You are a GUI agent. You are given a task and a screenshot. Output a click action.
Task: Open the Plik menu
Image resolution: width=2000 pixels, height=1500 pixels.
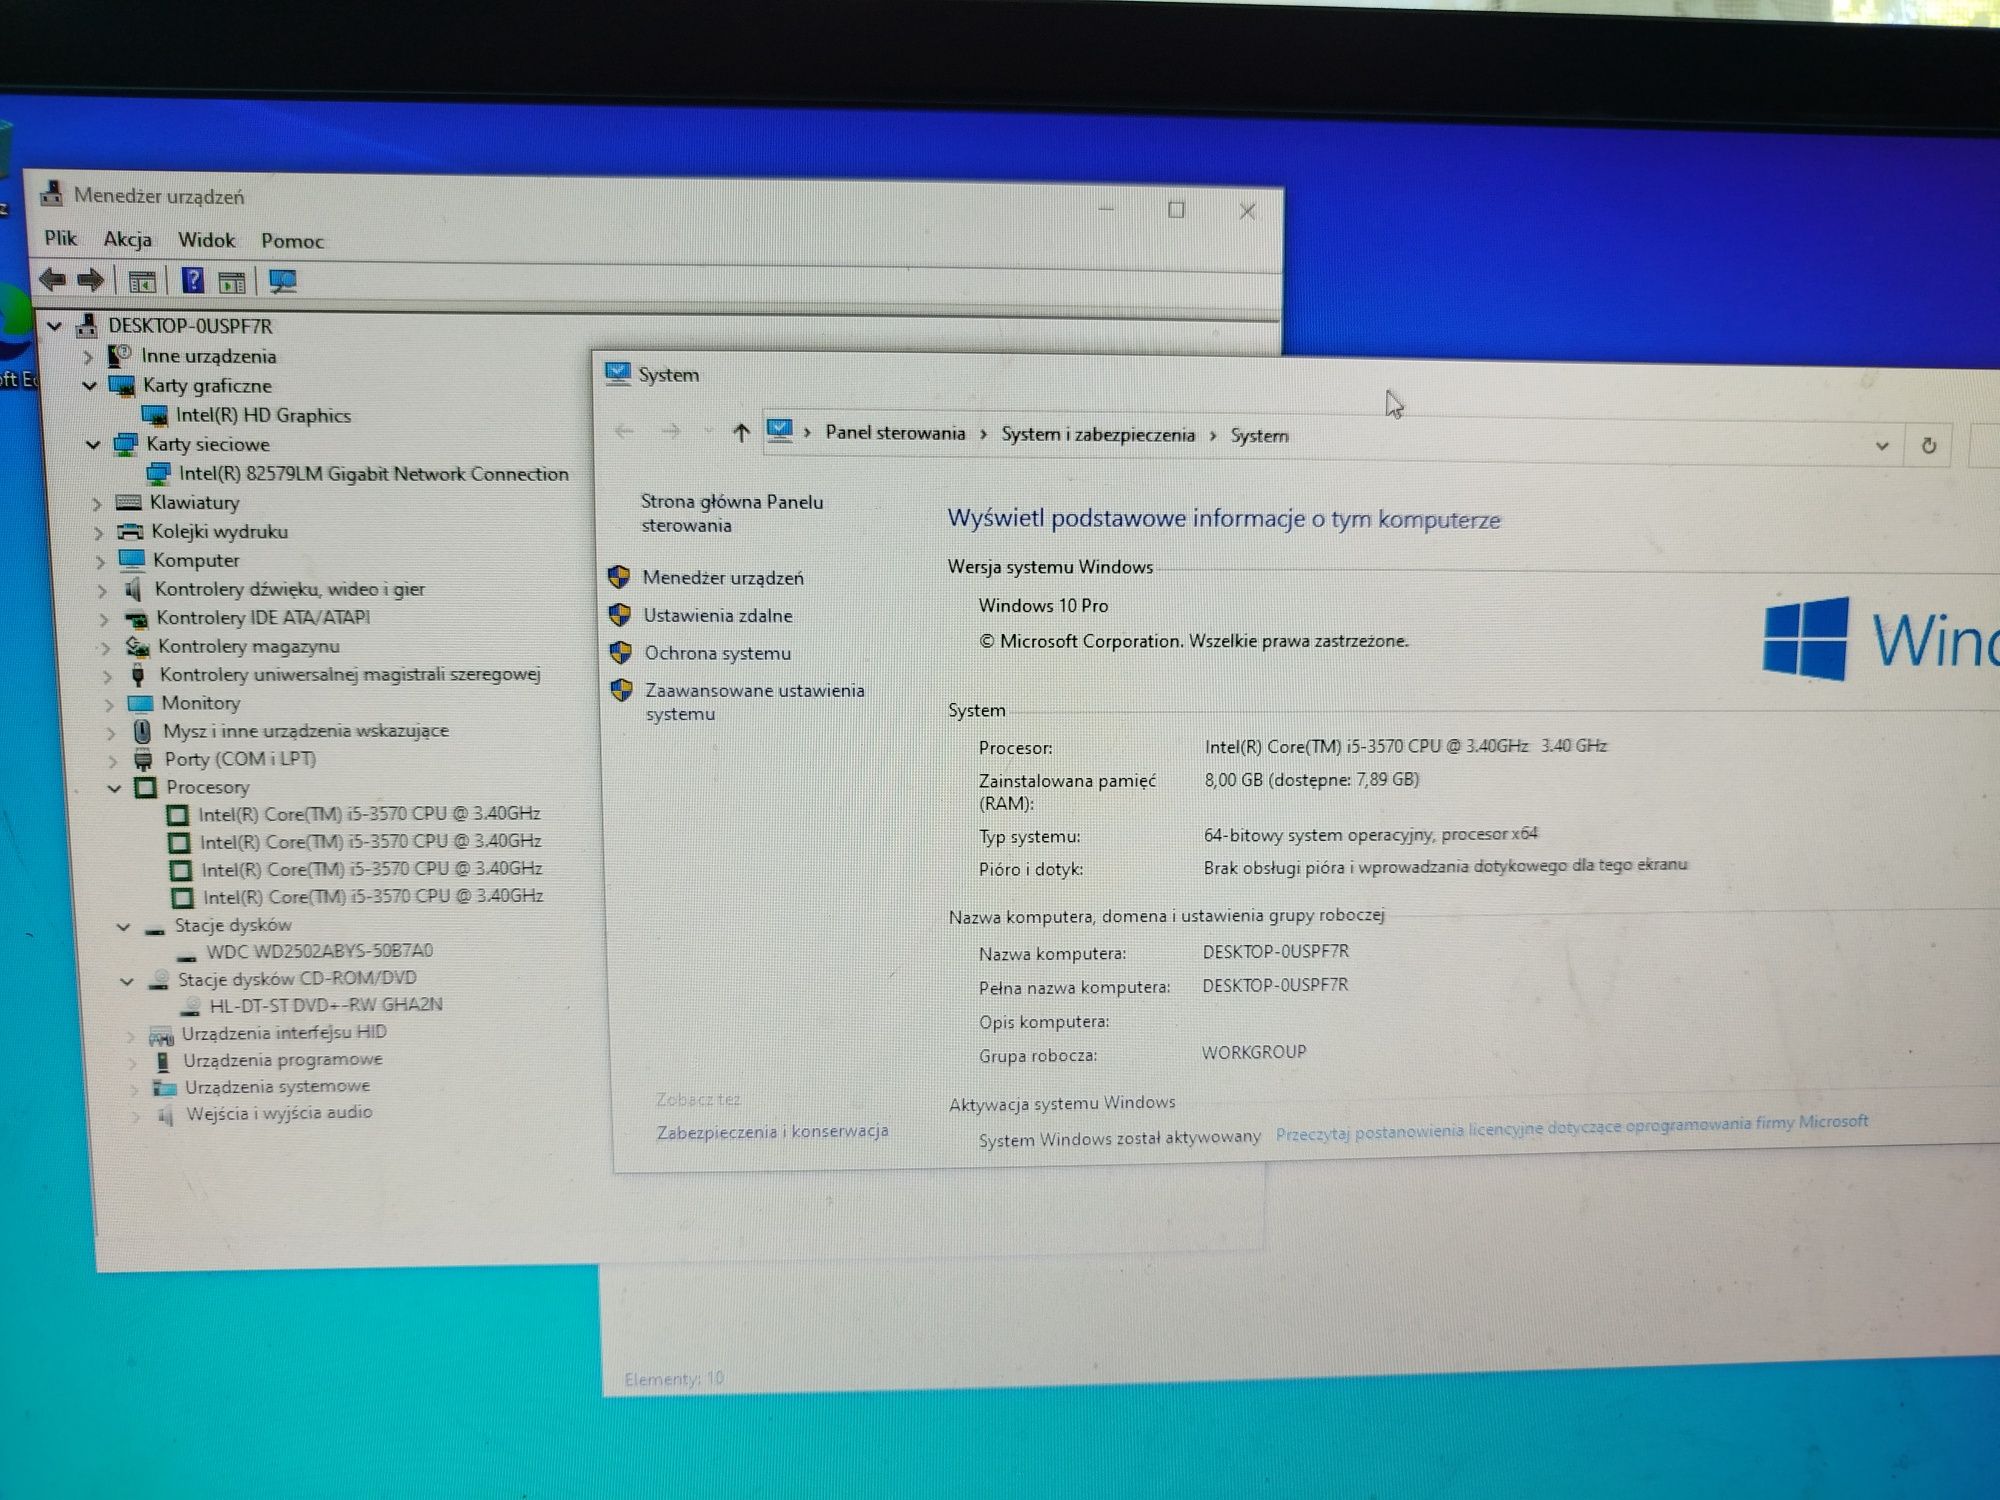point(60,238)
